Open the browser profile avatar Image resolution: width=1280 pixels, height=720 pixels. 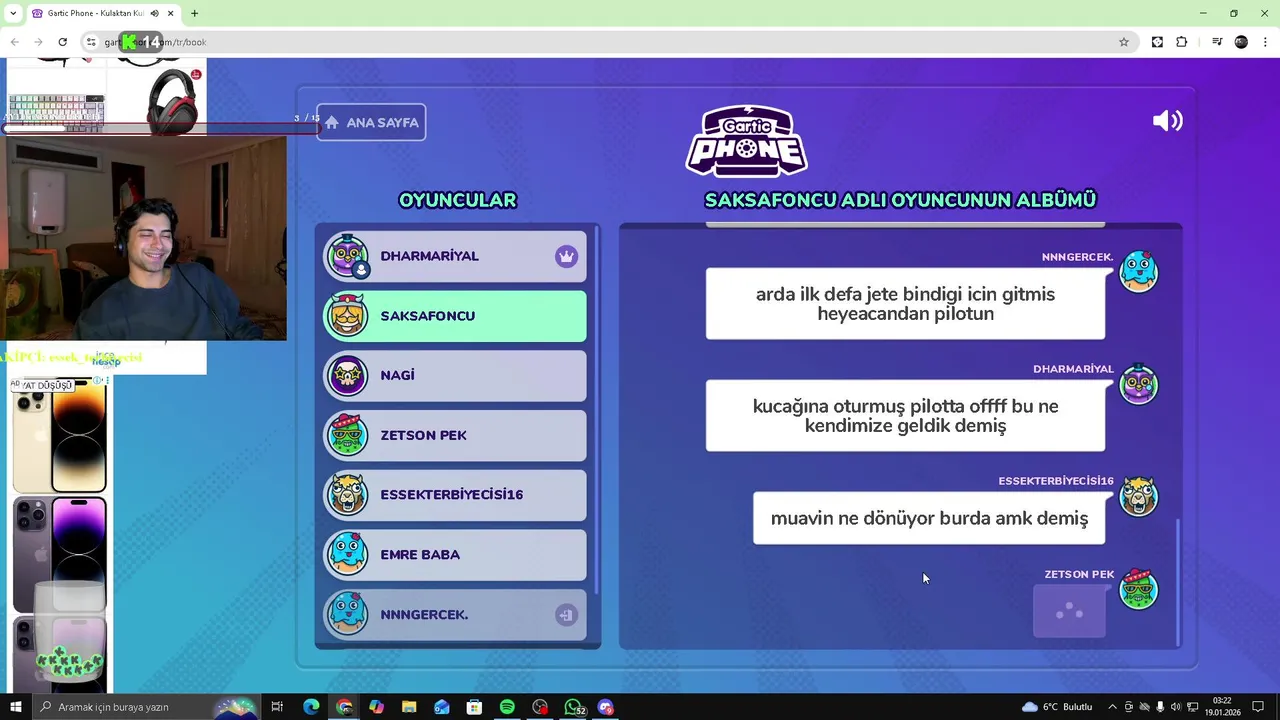[1241, 42]
